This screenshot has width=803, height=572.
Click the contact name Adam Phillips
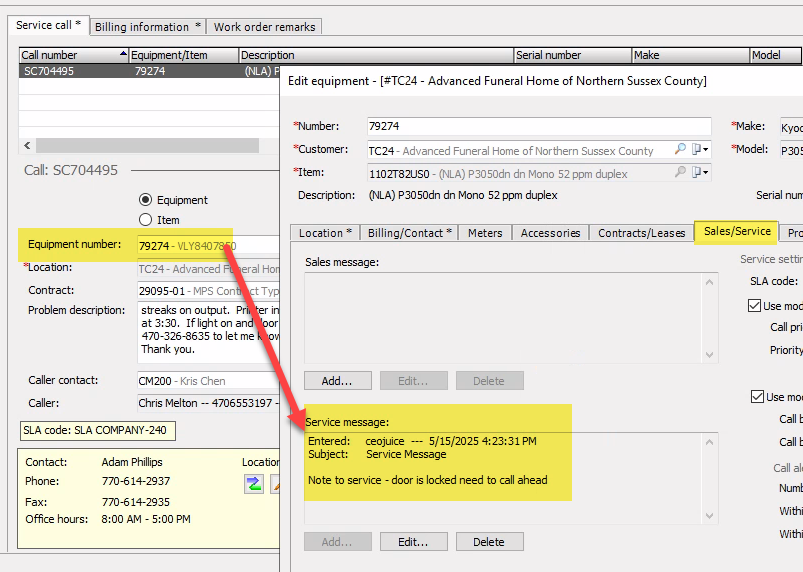(132, 462)
